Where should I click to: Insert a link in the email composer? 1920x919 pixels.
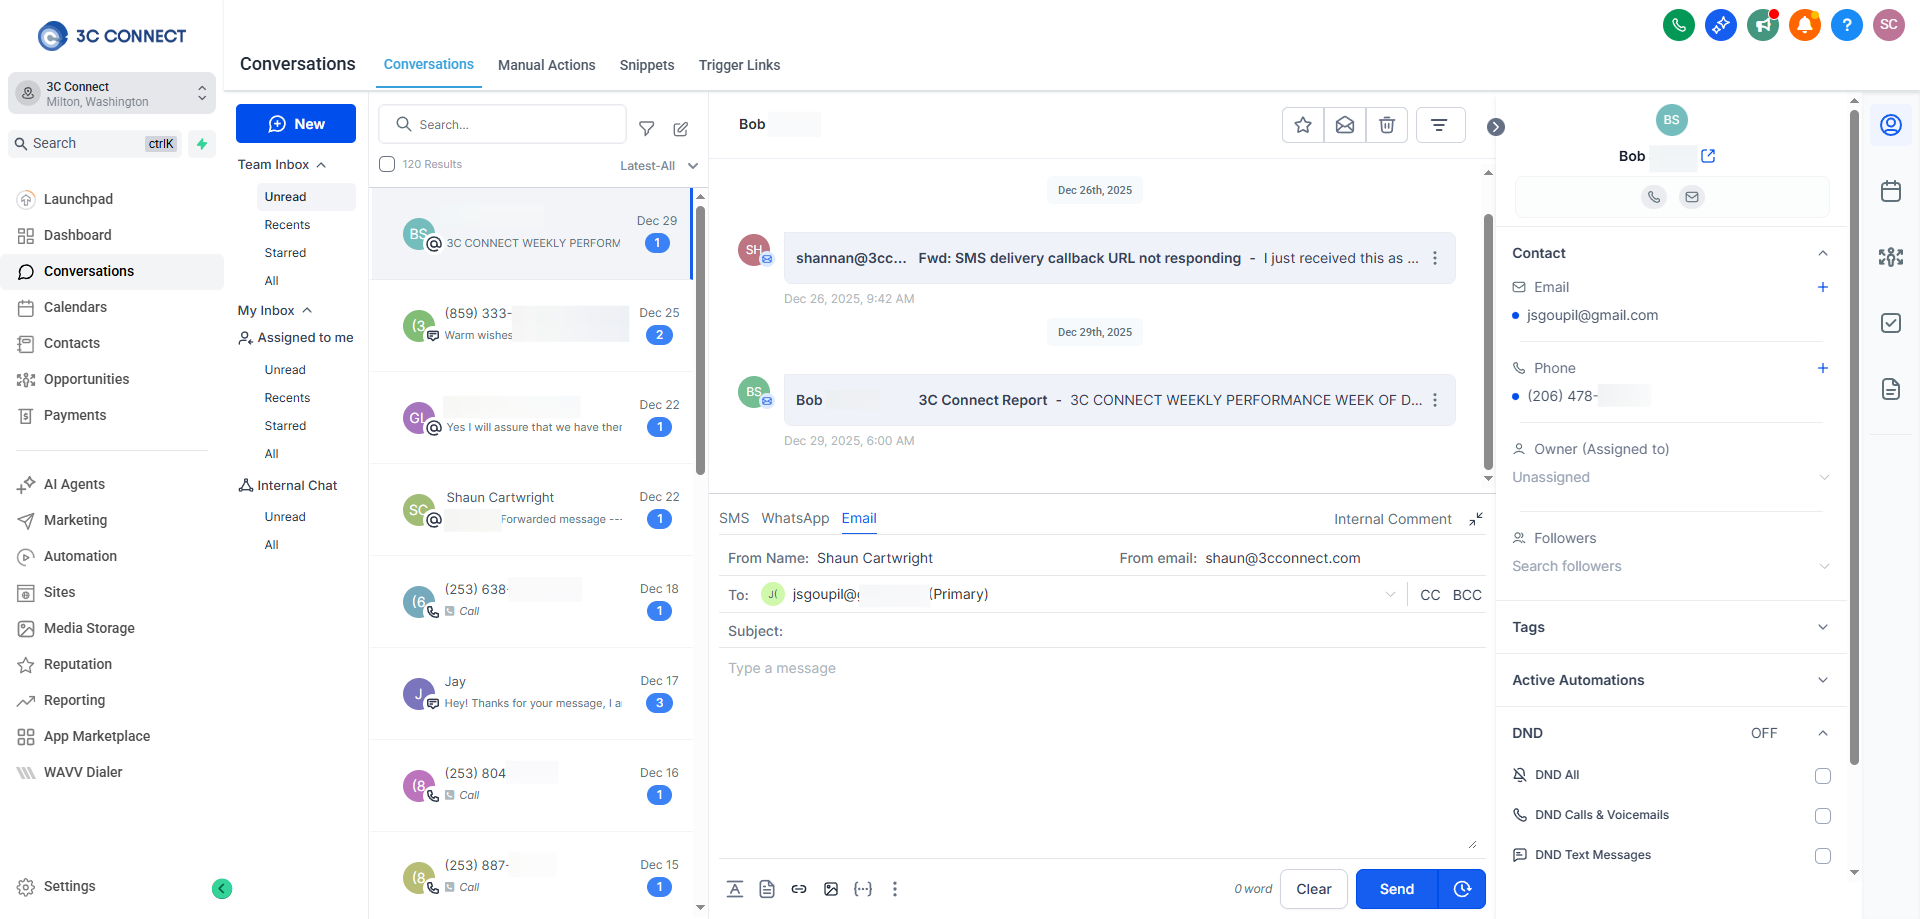tap(799, 889)
